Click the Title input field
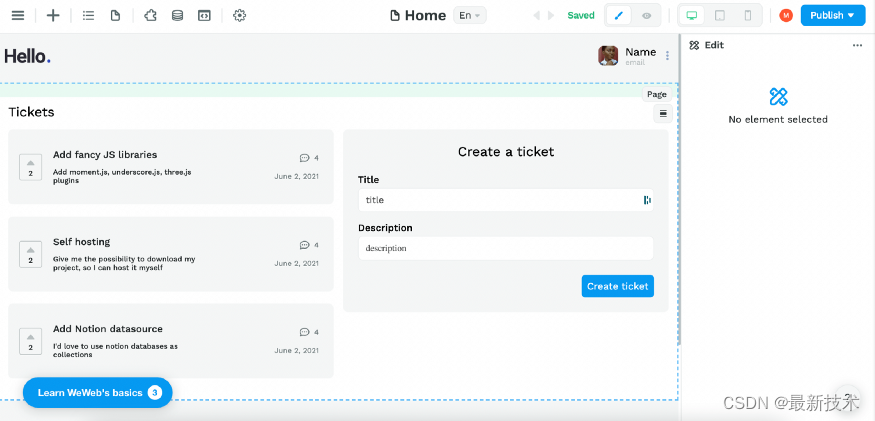 (506, 200)
